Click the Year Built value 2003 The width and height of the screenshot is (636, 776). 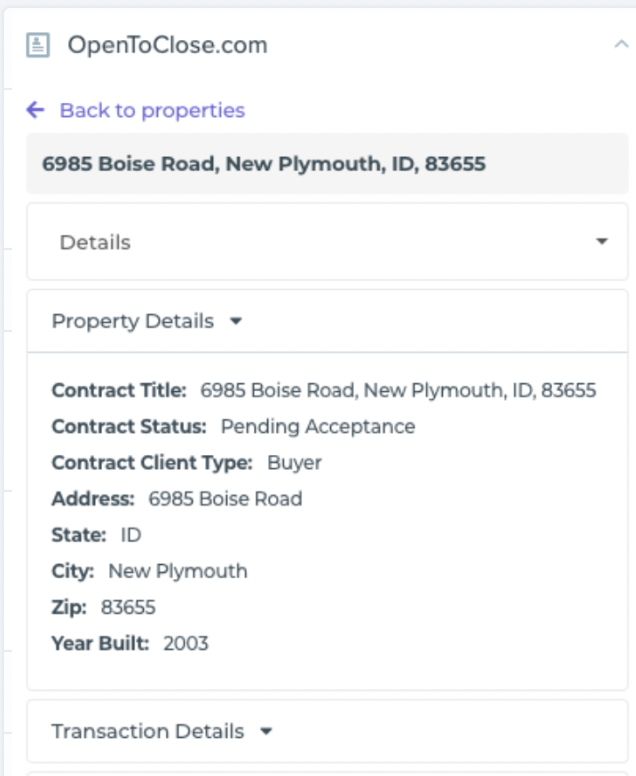[x=186, y=643]
